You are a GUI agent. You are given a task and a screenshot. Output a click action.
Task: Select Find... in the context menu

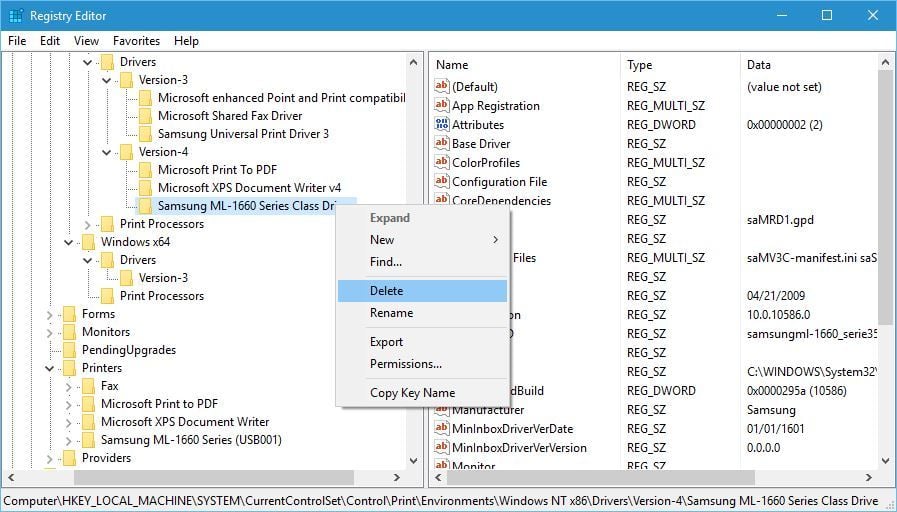coord(422,262)
